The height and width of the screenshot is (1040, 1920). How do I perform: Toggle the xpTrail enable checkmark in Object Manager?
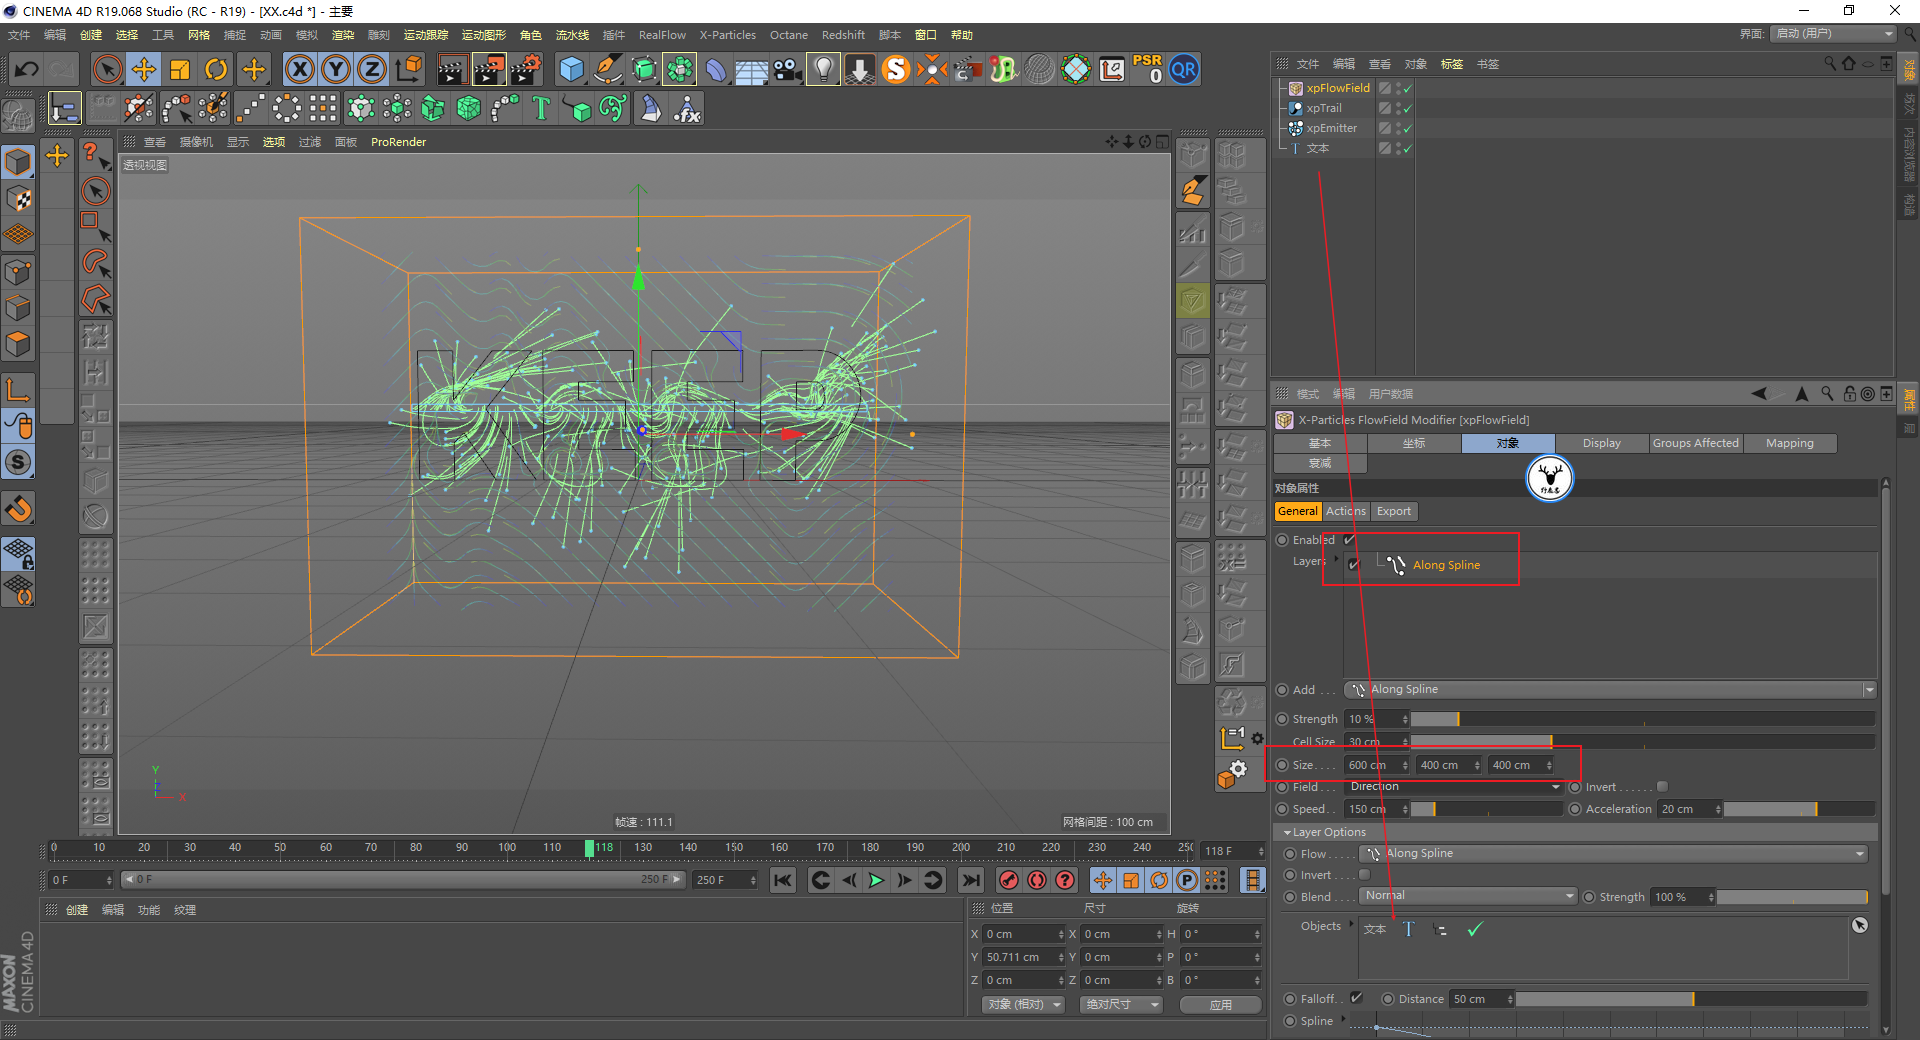[1407, 108]
